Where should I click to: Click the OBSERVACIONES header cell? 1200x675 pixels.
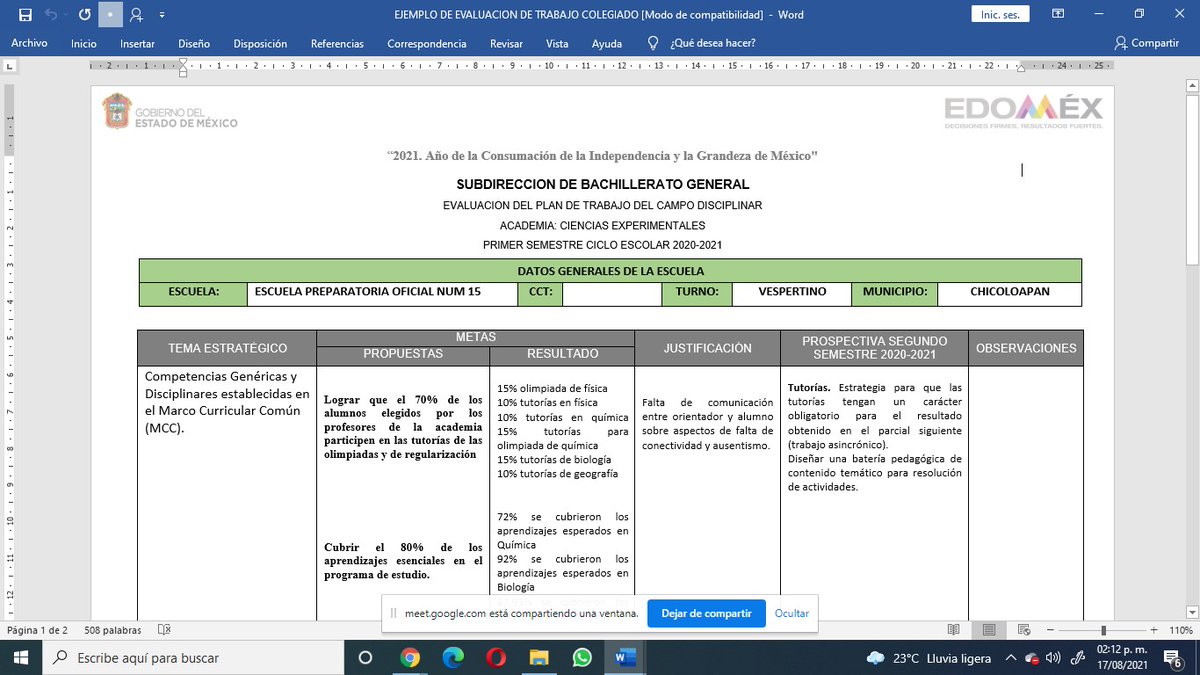(x=1026, y=348)
